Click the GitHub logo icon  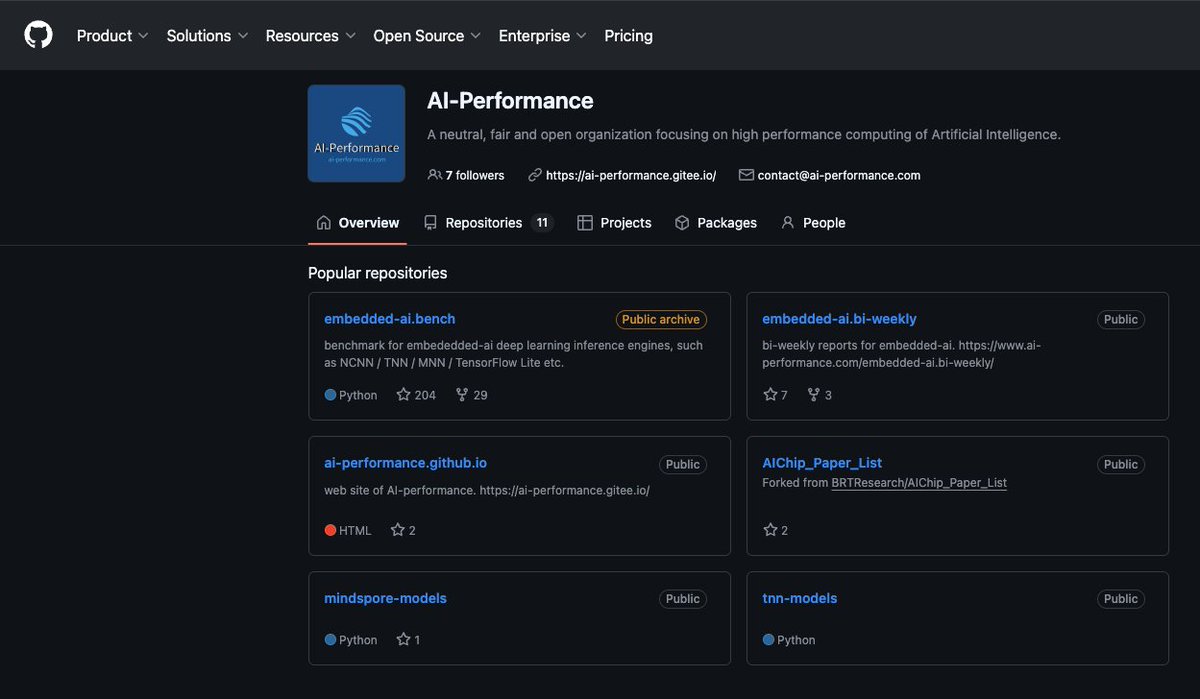[x=38, y=34]
